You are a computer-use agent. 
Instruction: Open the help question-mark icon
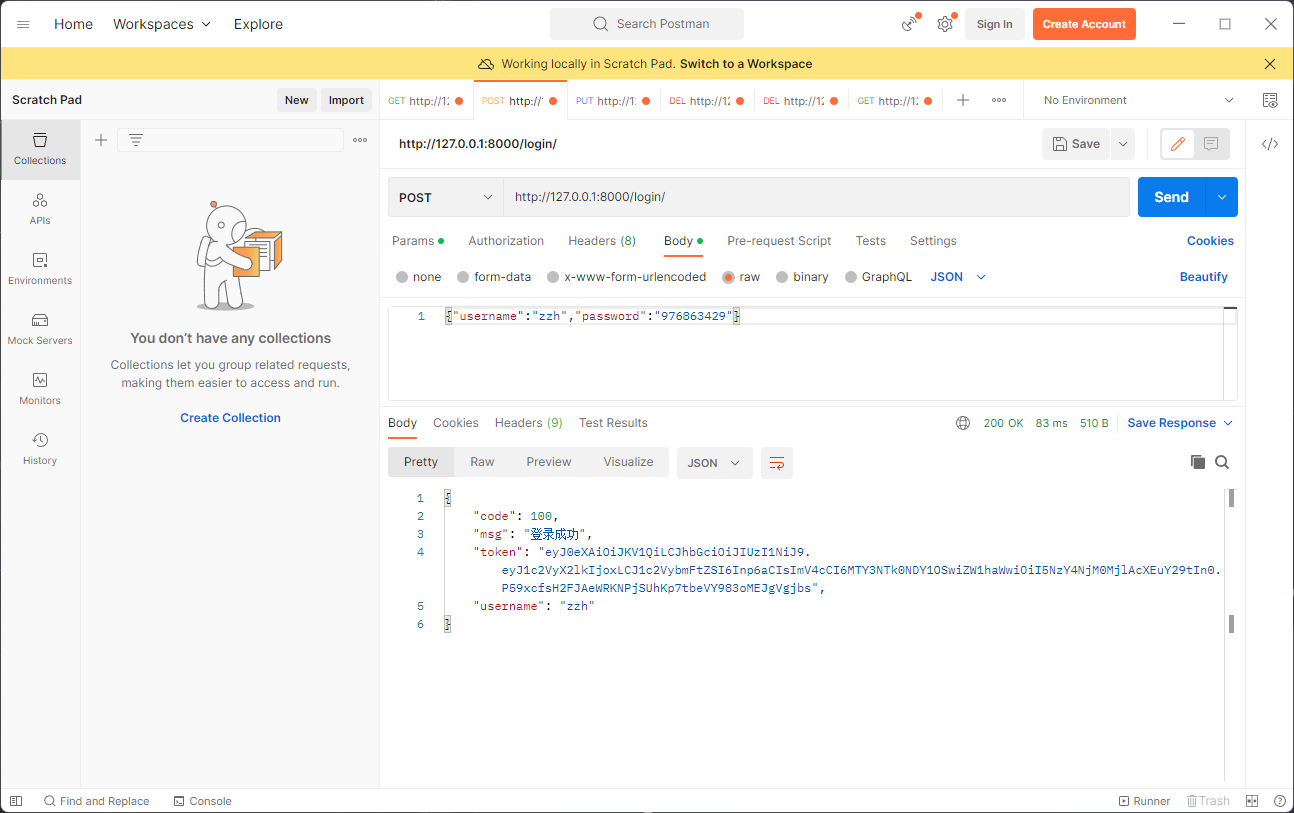[1280, 801]
